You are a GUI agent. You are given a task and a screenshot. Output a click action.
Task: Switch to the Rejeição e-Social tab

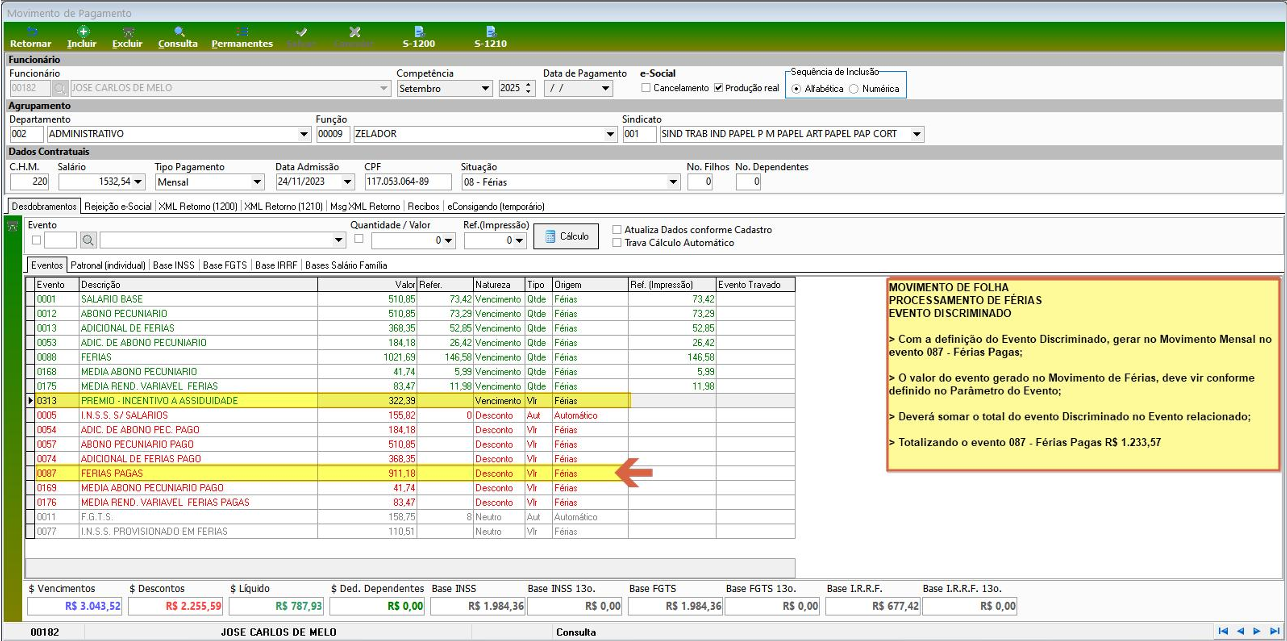point(118,206)
